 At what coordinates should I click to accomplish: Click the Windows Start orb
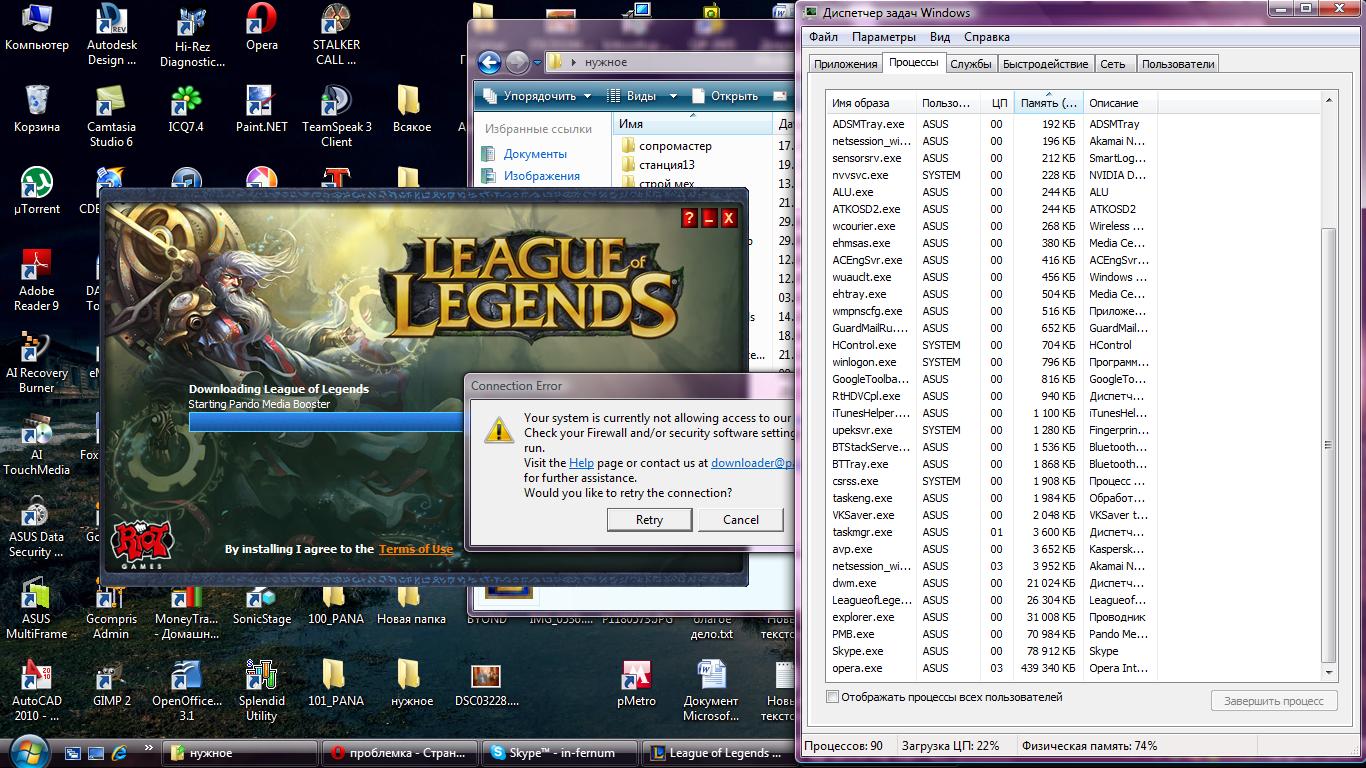[27, 751]
